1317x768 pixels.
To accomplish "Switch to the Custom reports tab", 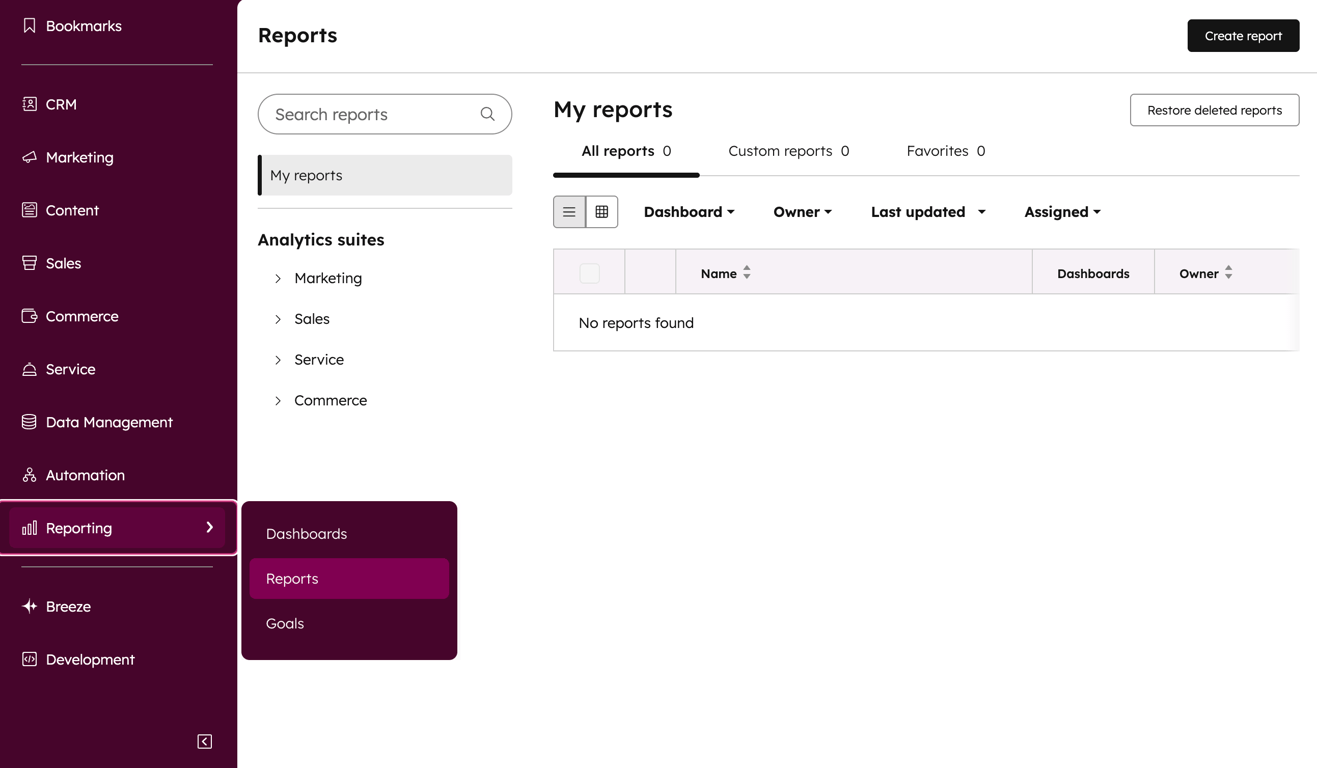I will (788, 151).
